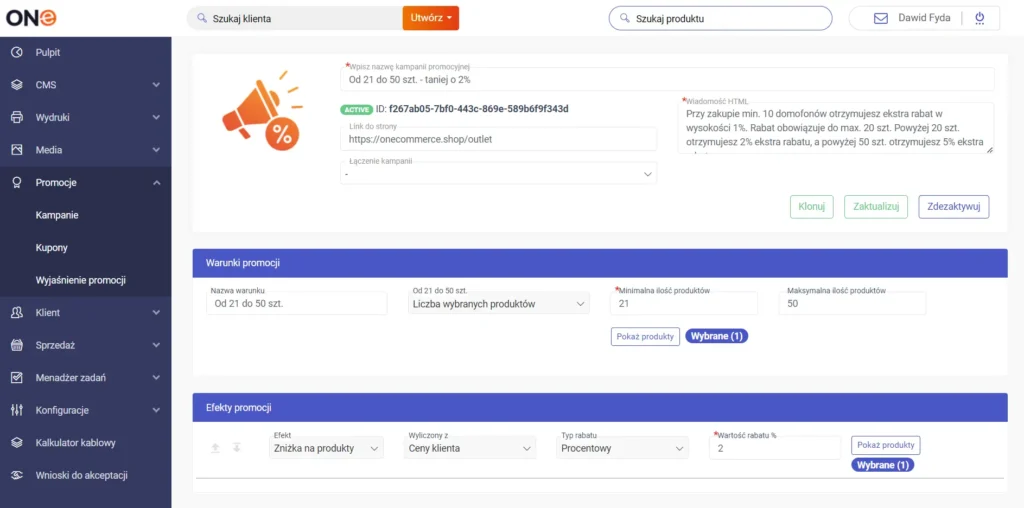Click the envelope messages icon

tap(881, 18)
